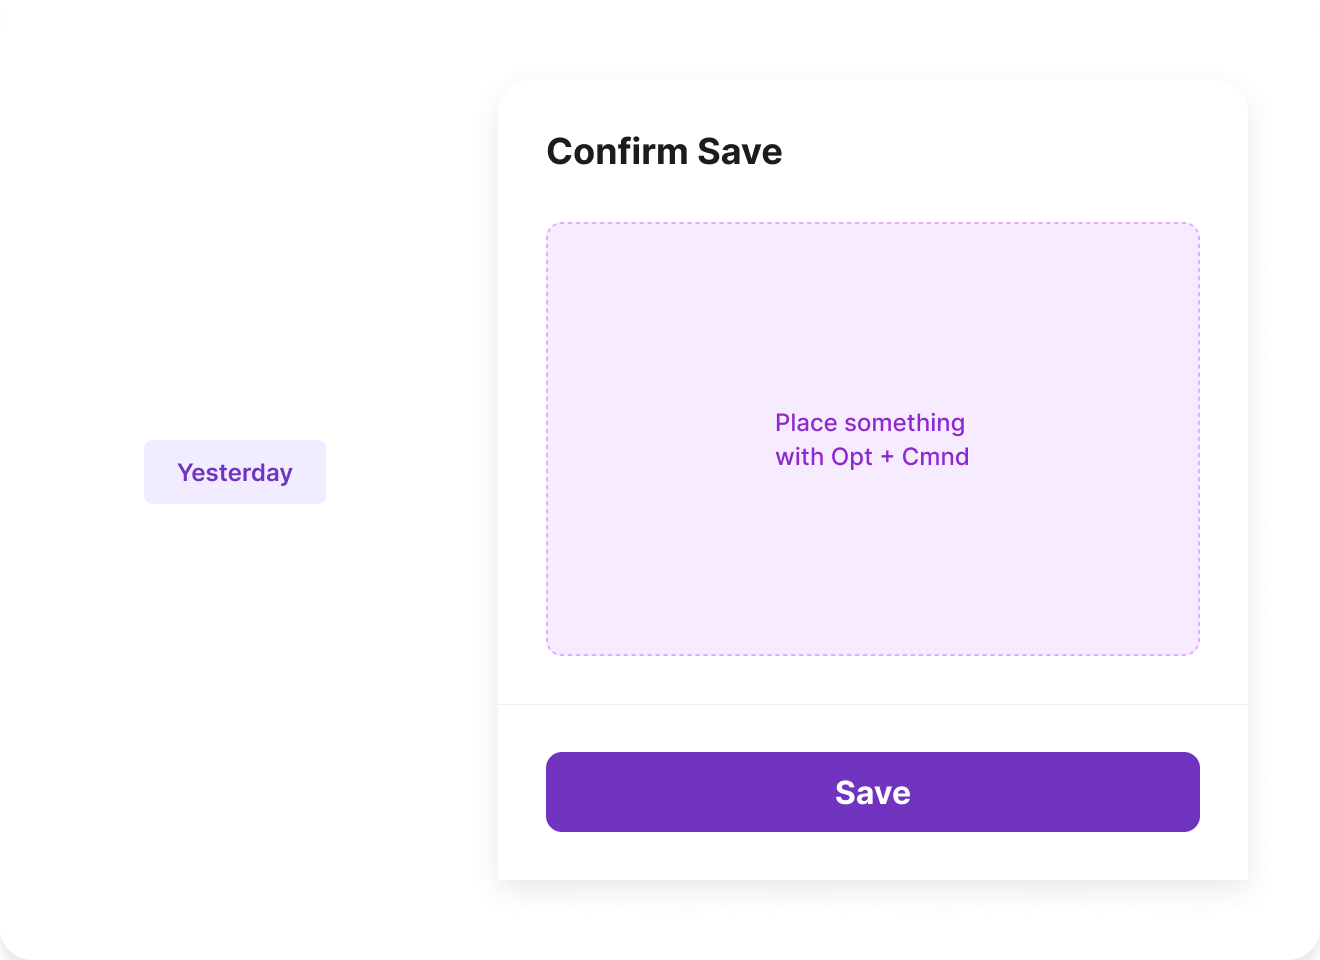Click the word "with" in the hint

pos(799,457)
